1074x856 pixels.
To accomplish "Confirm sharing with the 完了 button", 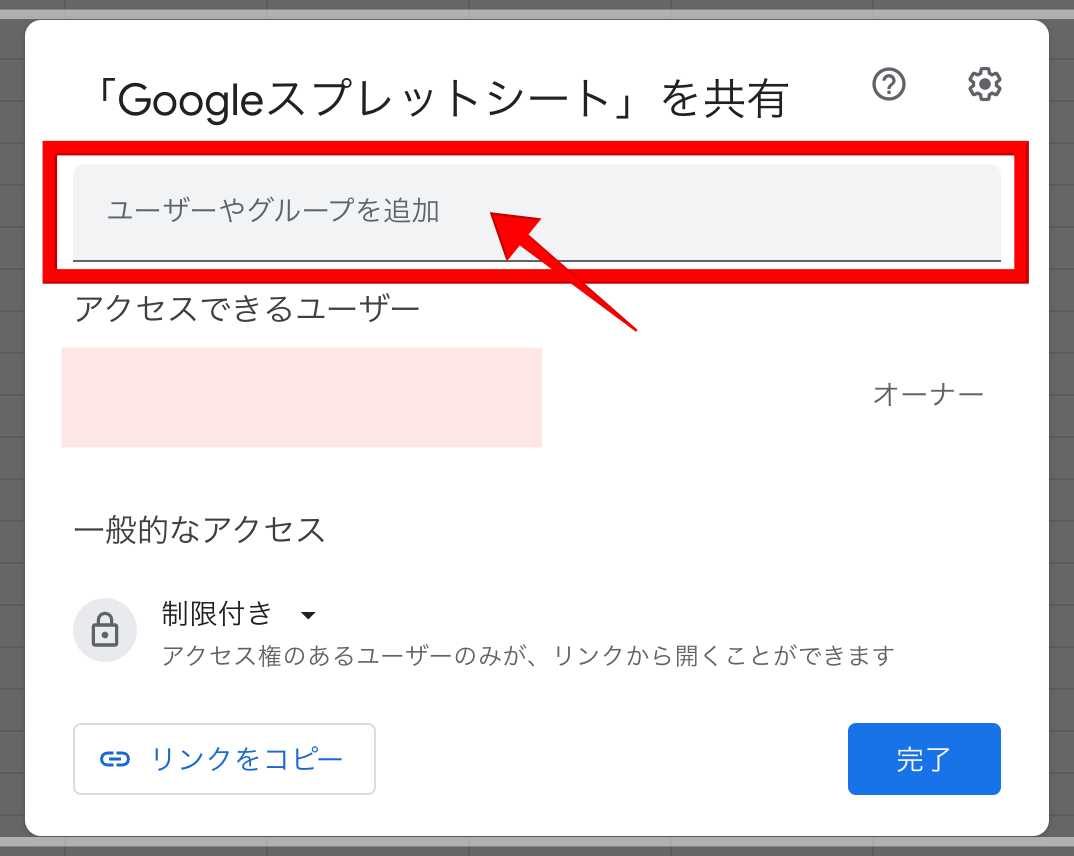I will [x=924, y=759].
